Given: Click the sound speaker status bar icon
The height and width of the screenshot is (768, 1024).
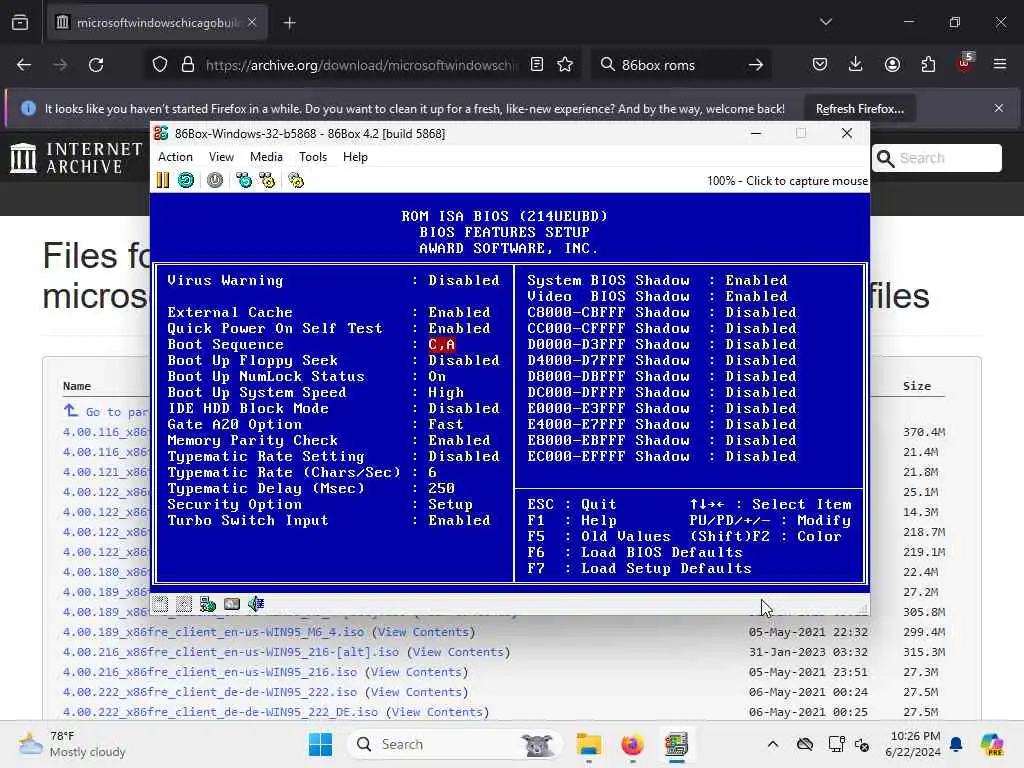Looking at the screenshot, I should tap(255, 604).
